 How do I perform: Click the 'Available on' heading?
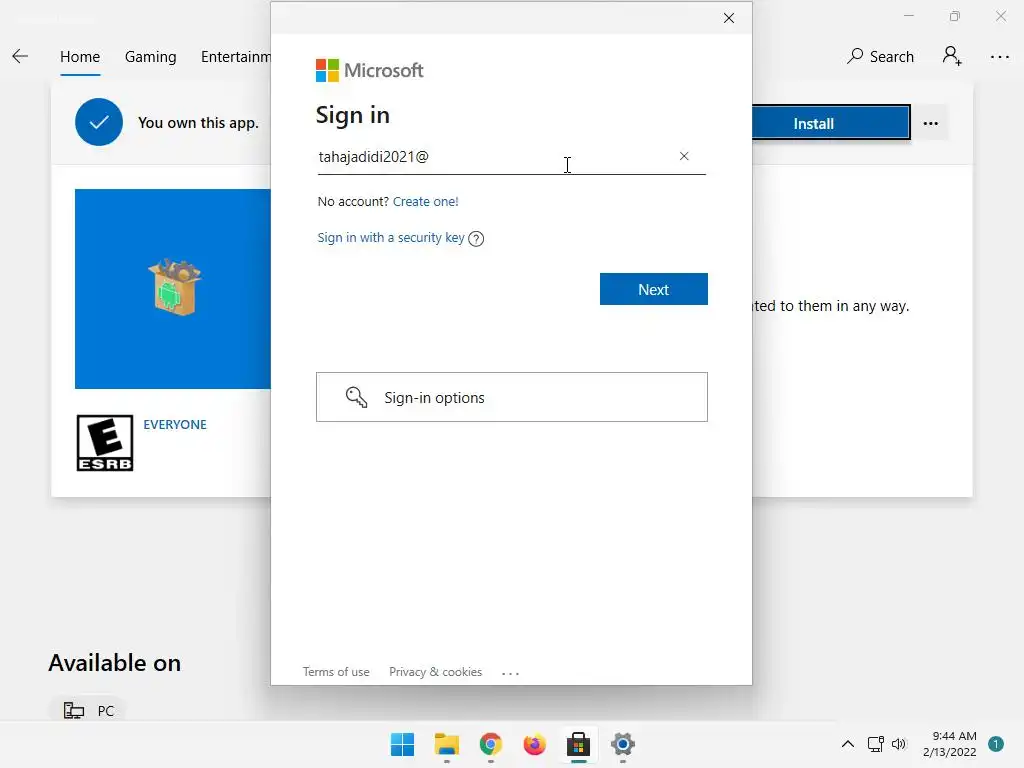pos(115,663)
